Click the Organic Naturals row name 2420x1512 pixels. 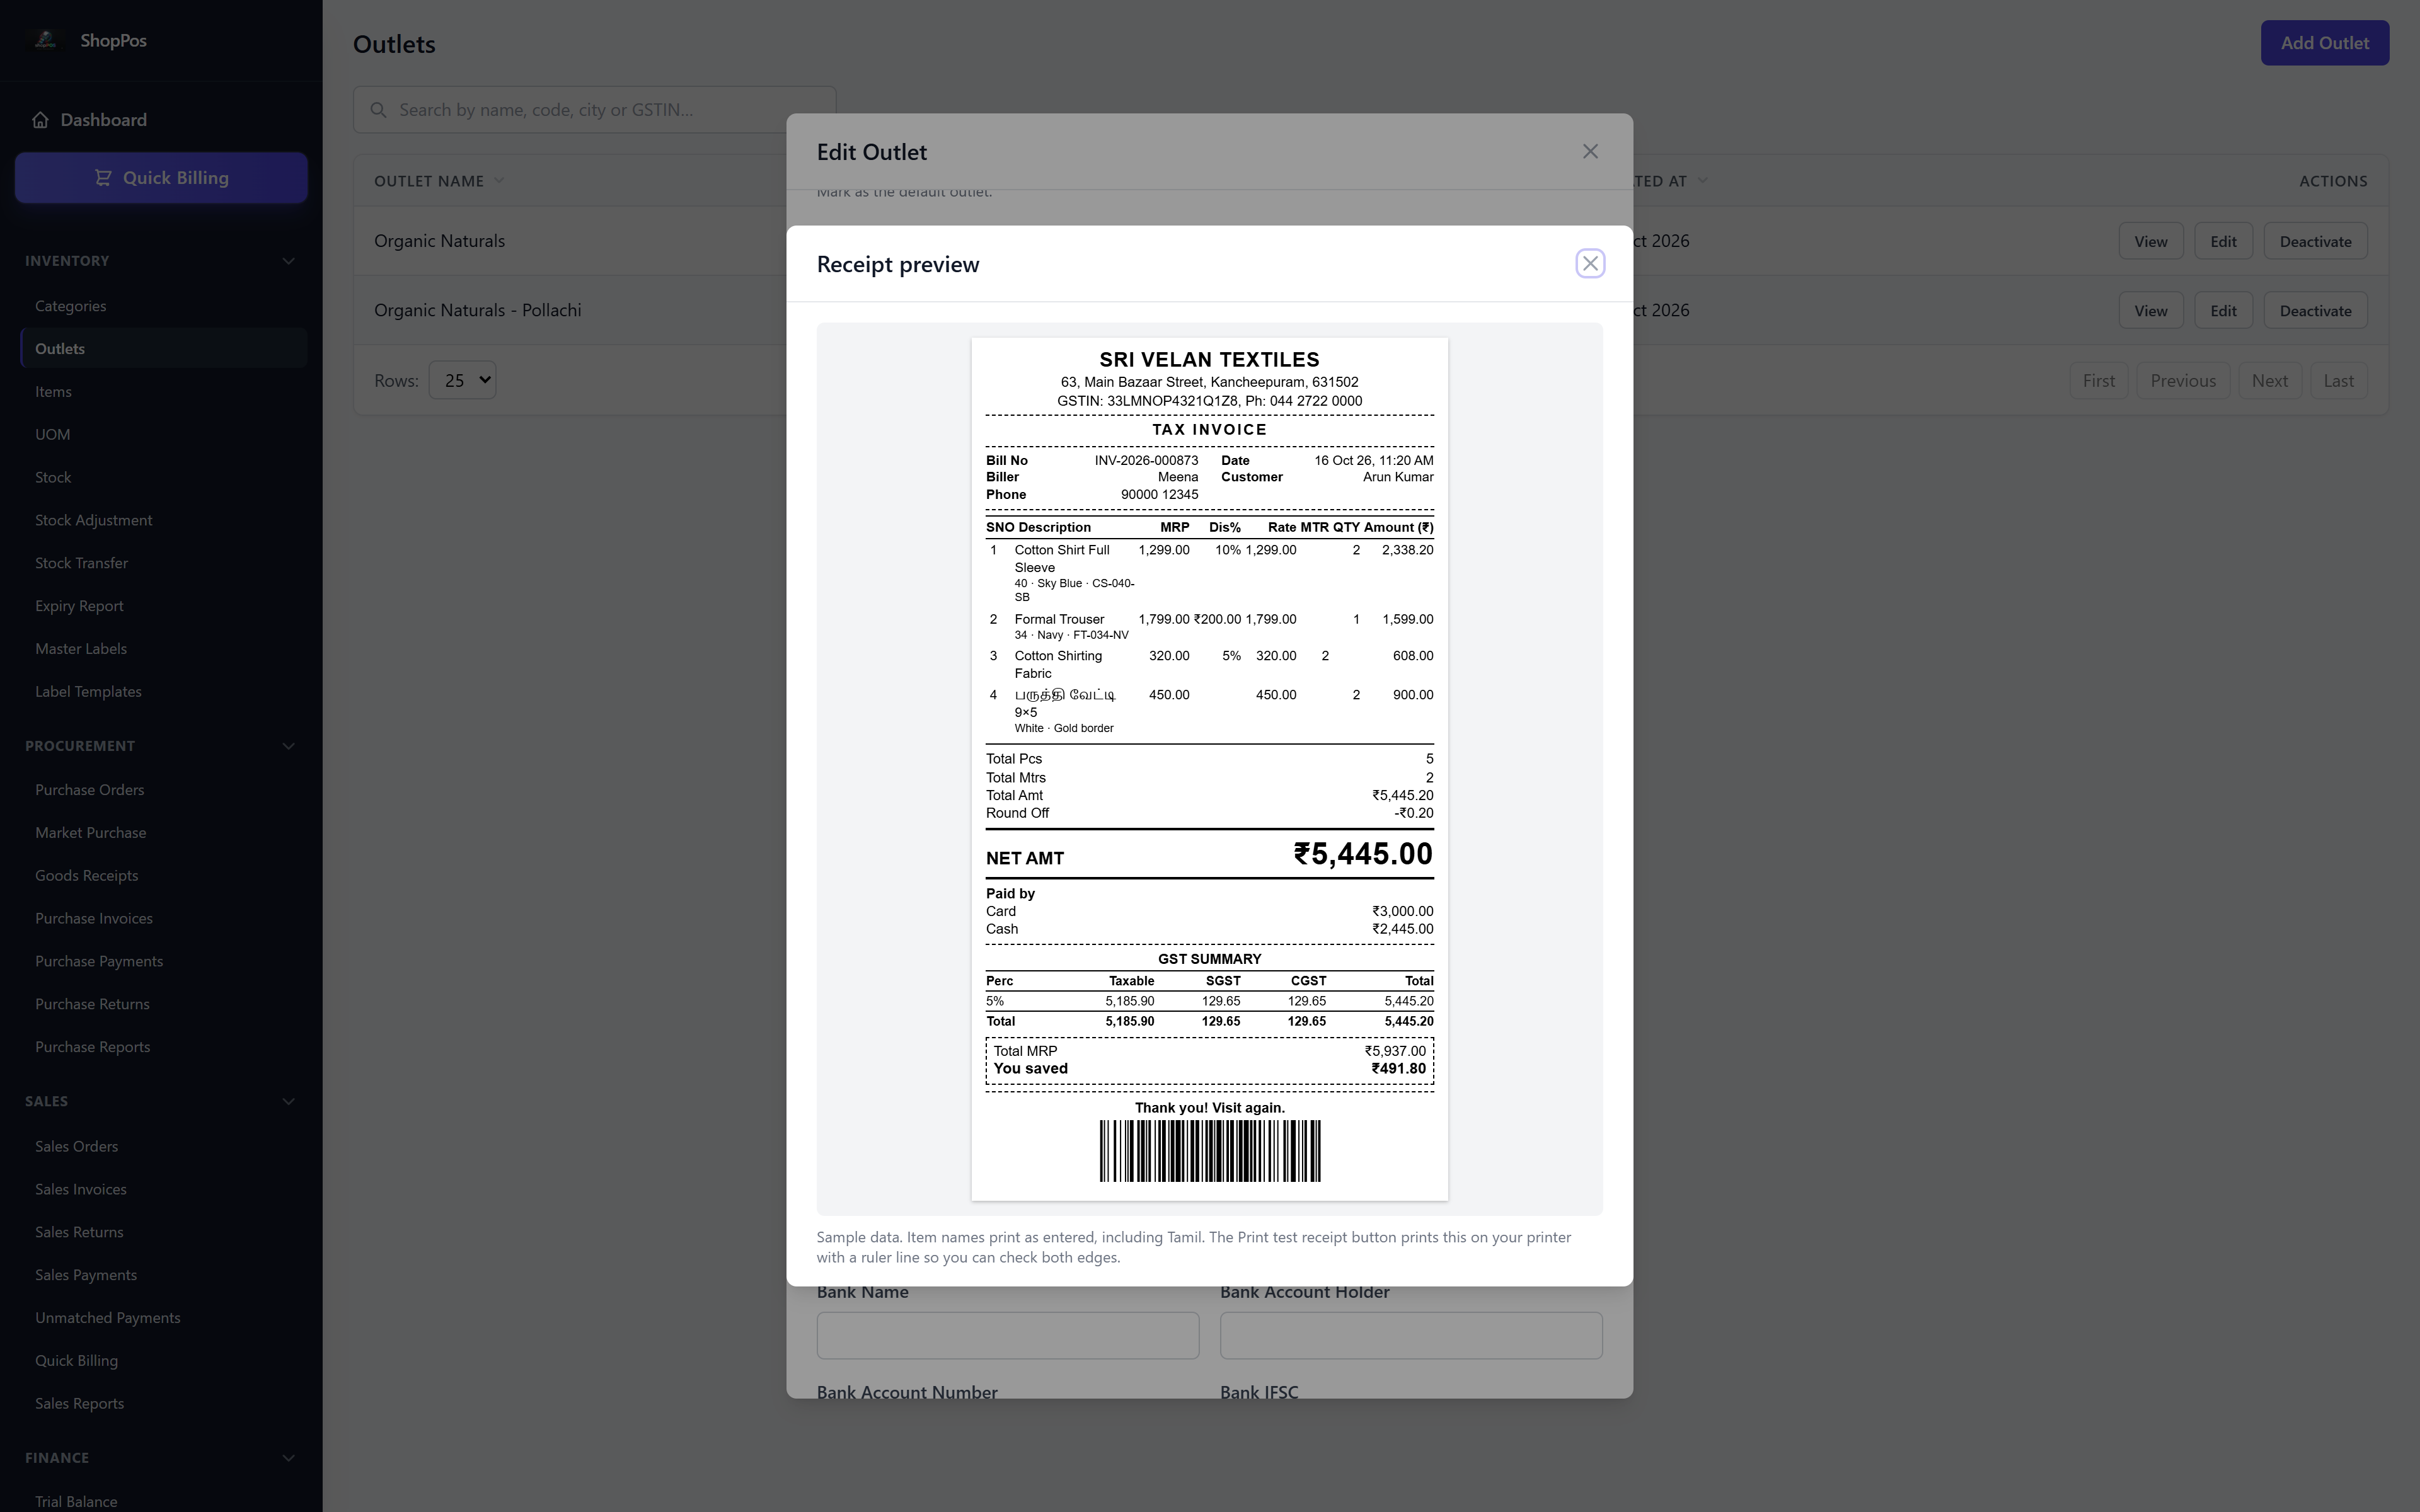439,241
